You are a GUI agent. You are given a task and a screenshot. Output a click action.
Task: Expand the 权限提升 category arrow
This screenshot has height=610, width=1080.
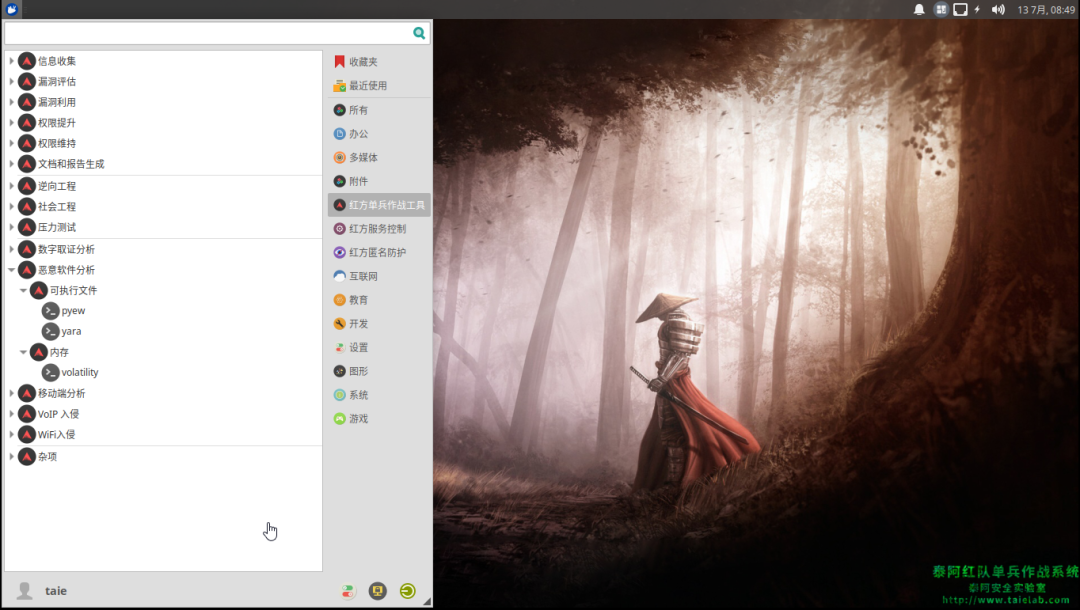(11, 123)
